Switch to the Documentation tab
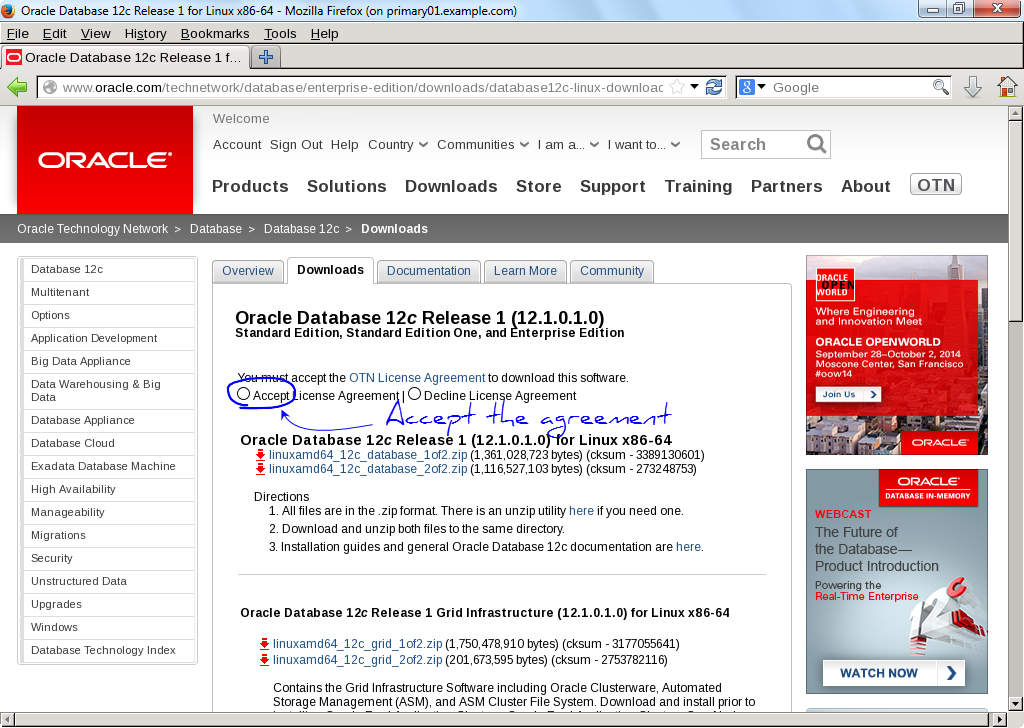 tap(428, 271)
